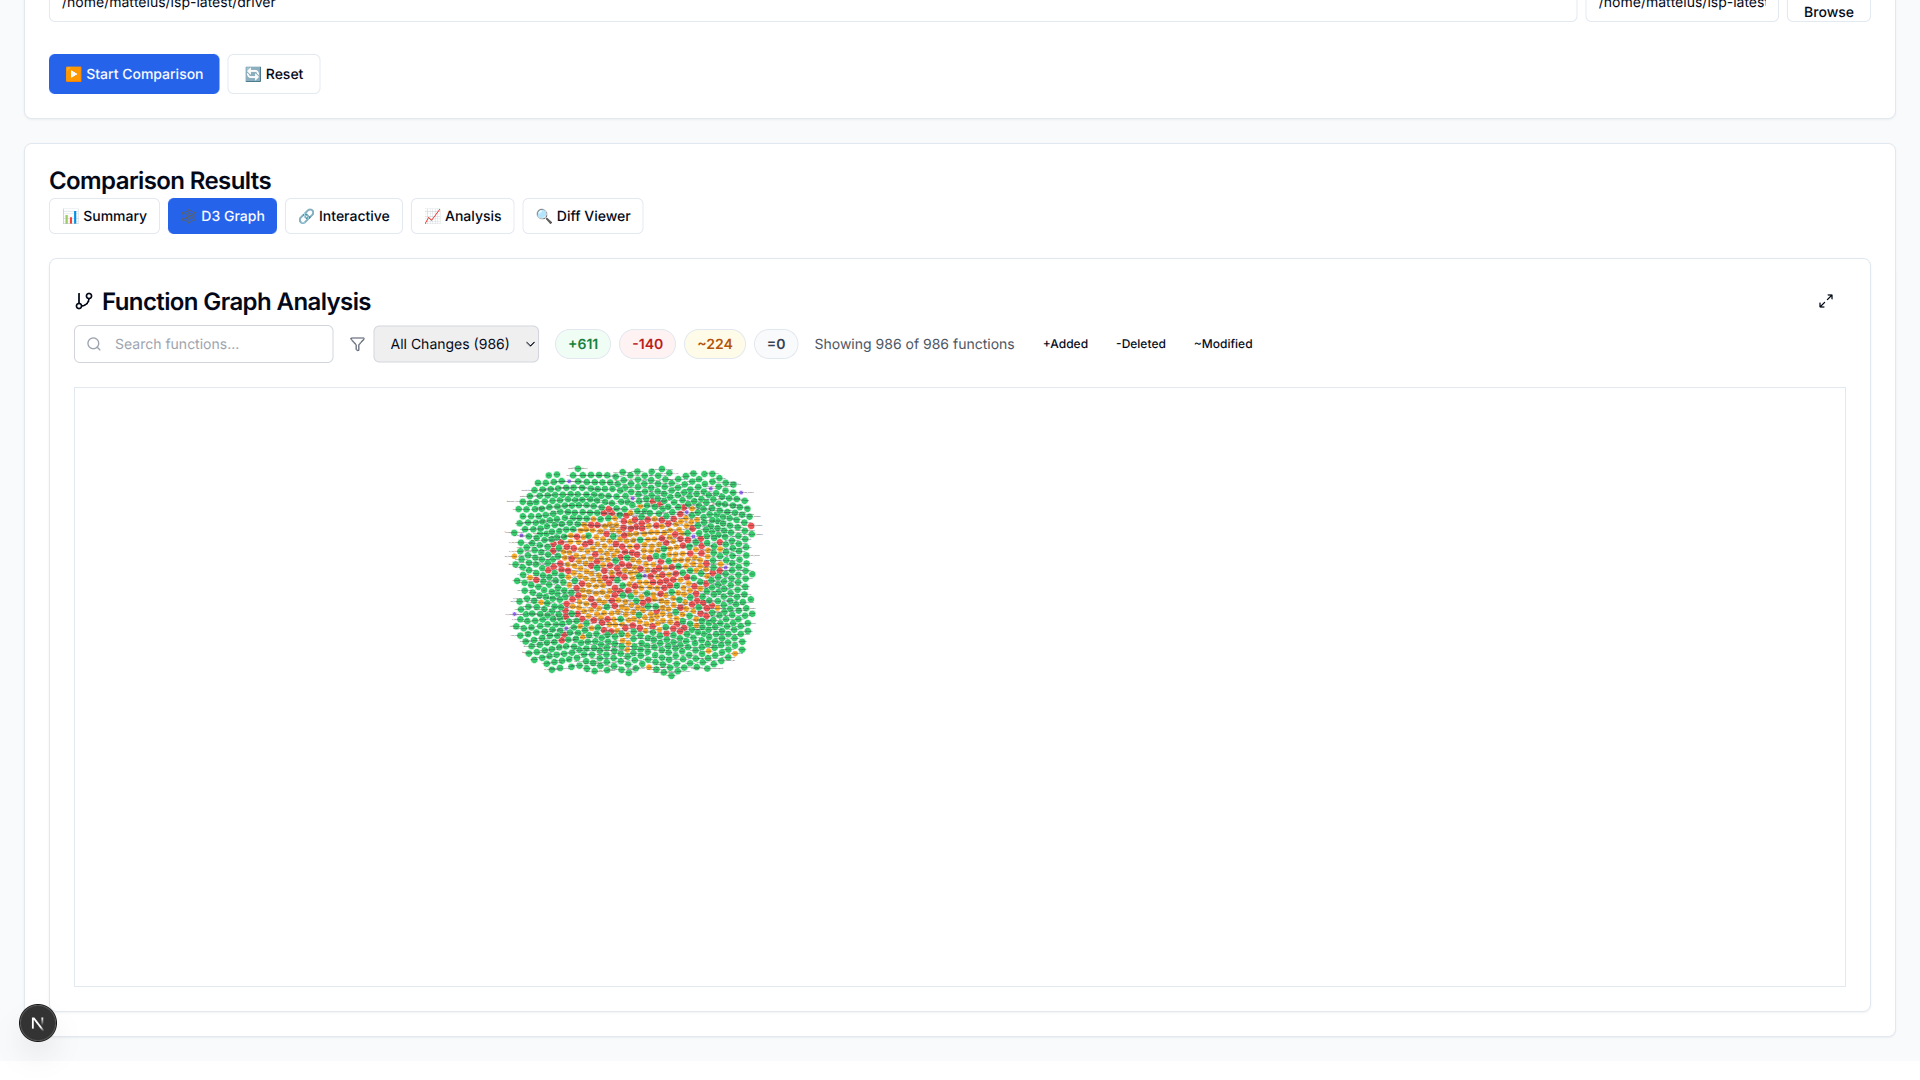
Task: Select the D3 Graph tab
Action: pos(222,216)
